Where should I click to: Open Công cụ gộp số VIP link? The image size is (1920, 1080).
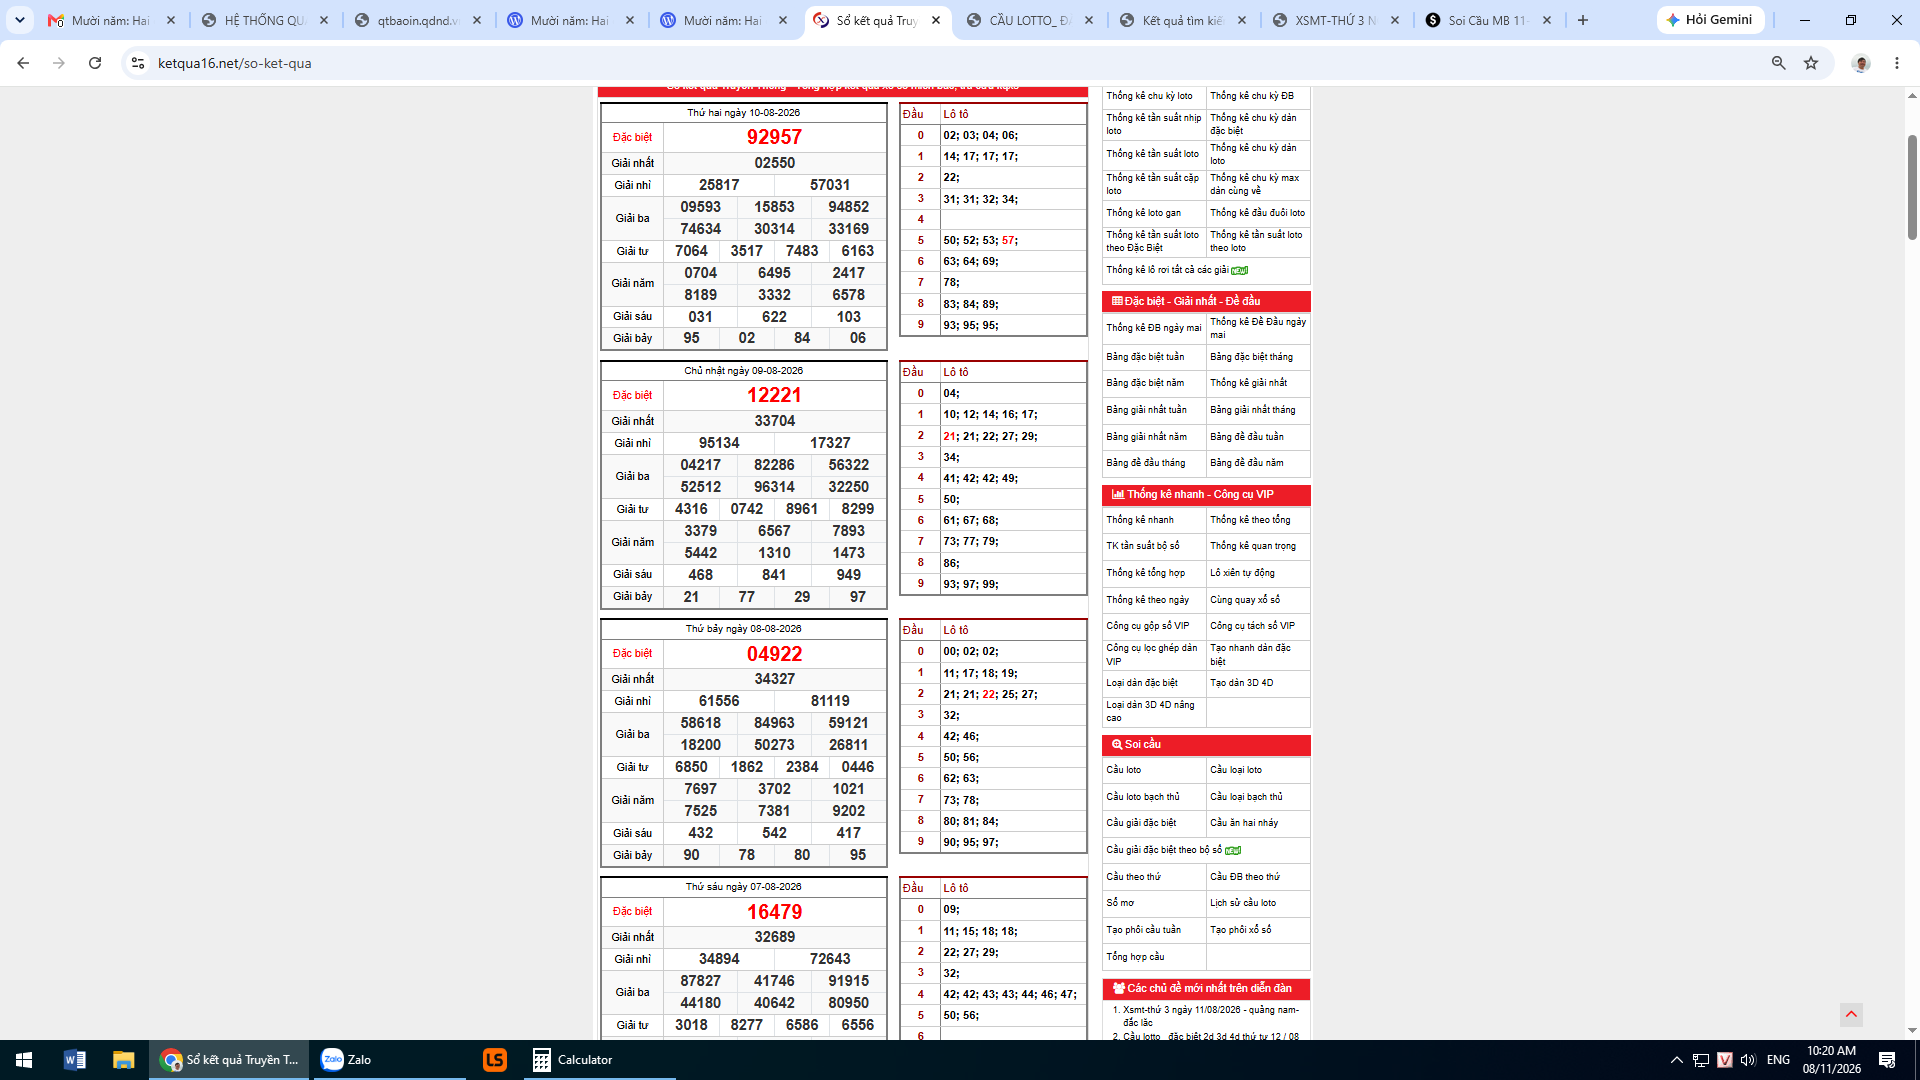point(1148,626)
